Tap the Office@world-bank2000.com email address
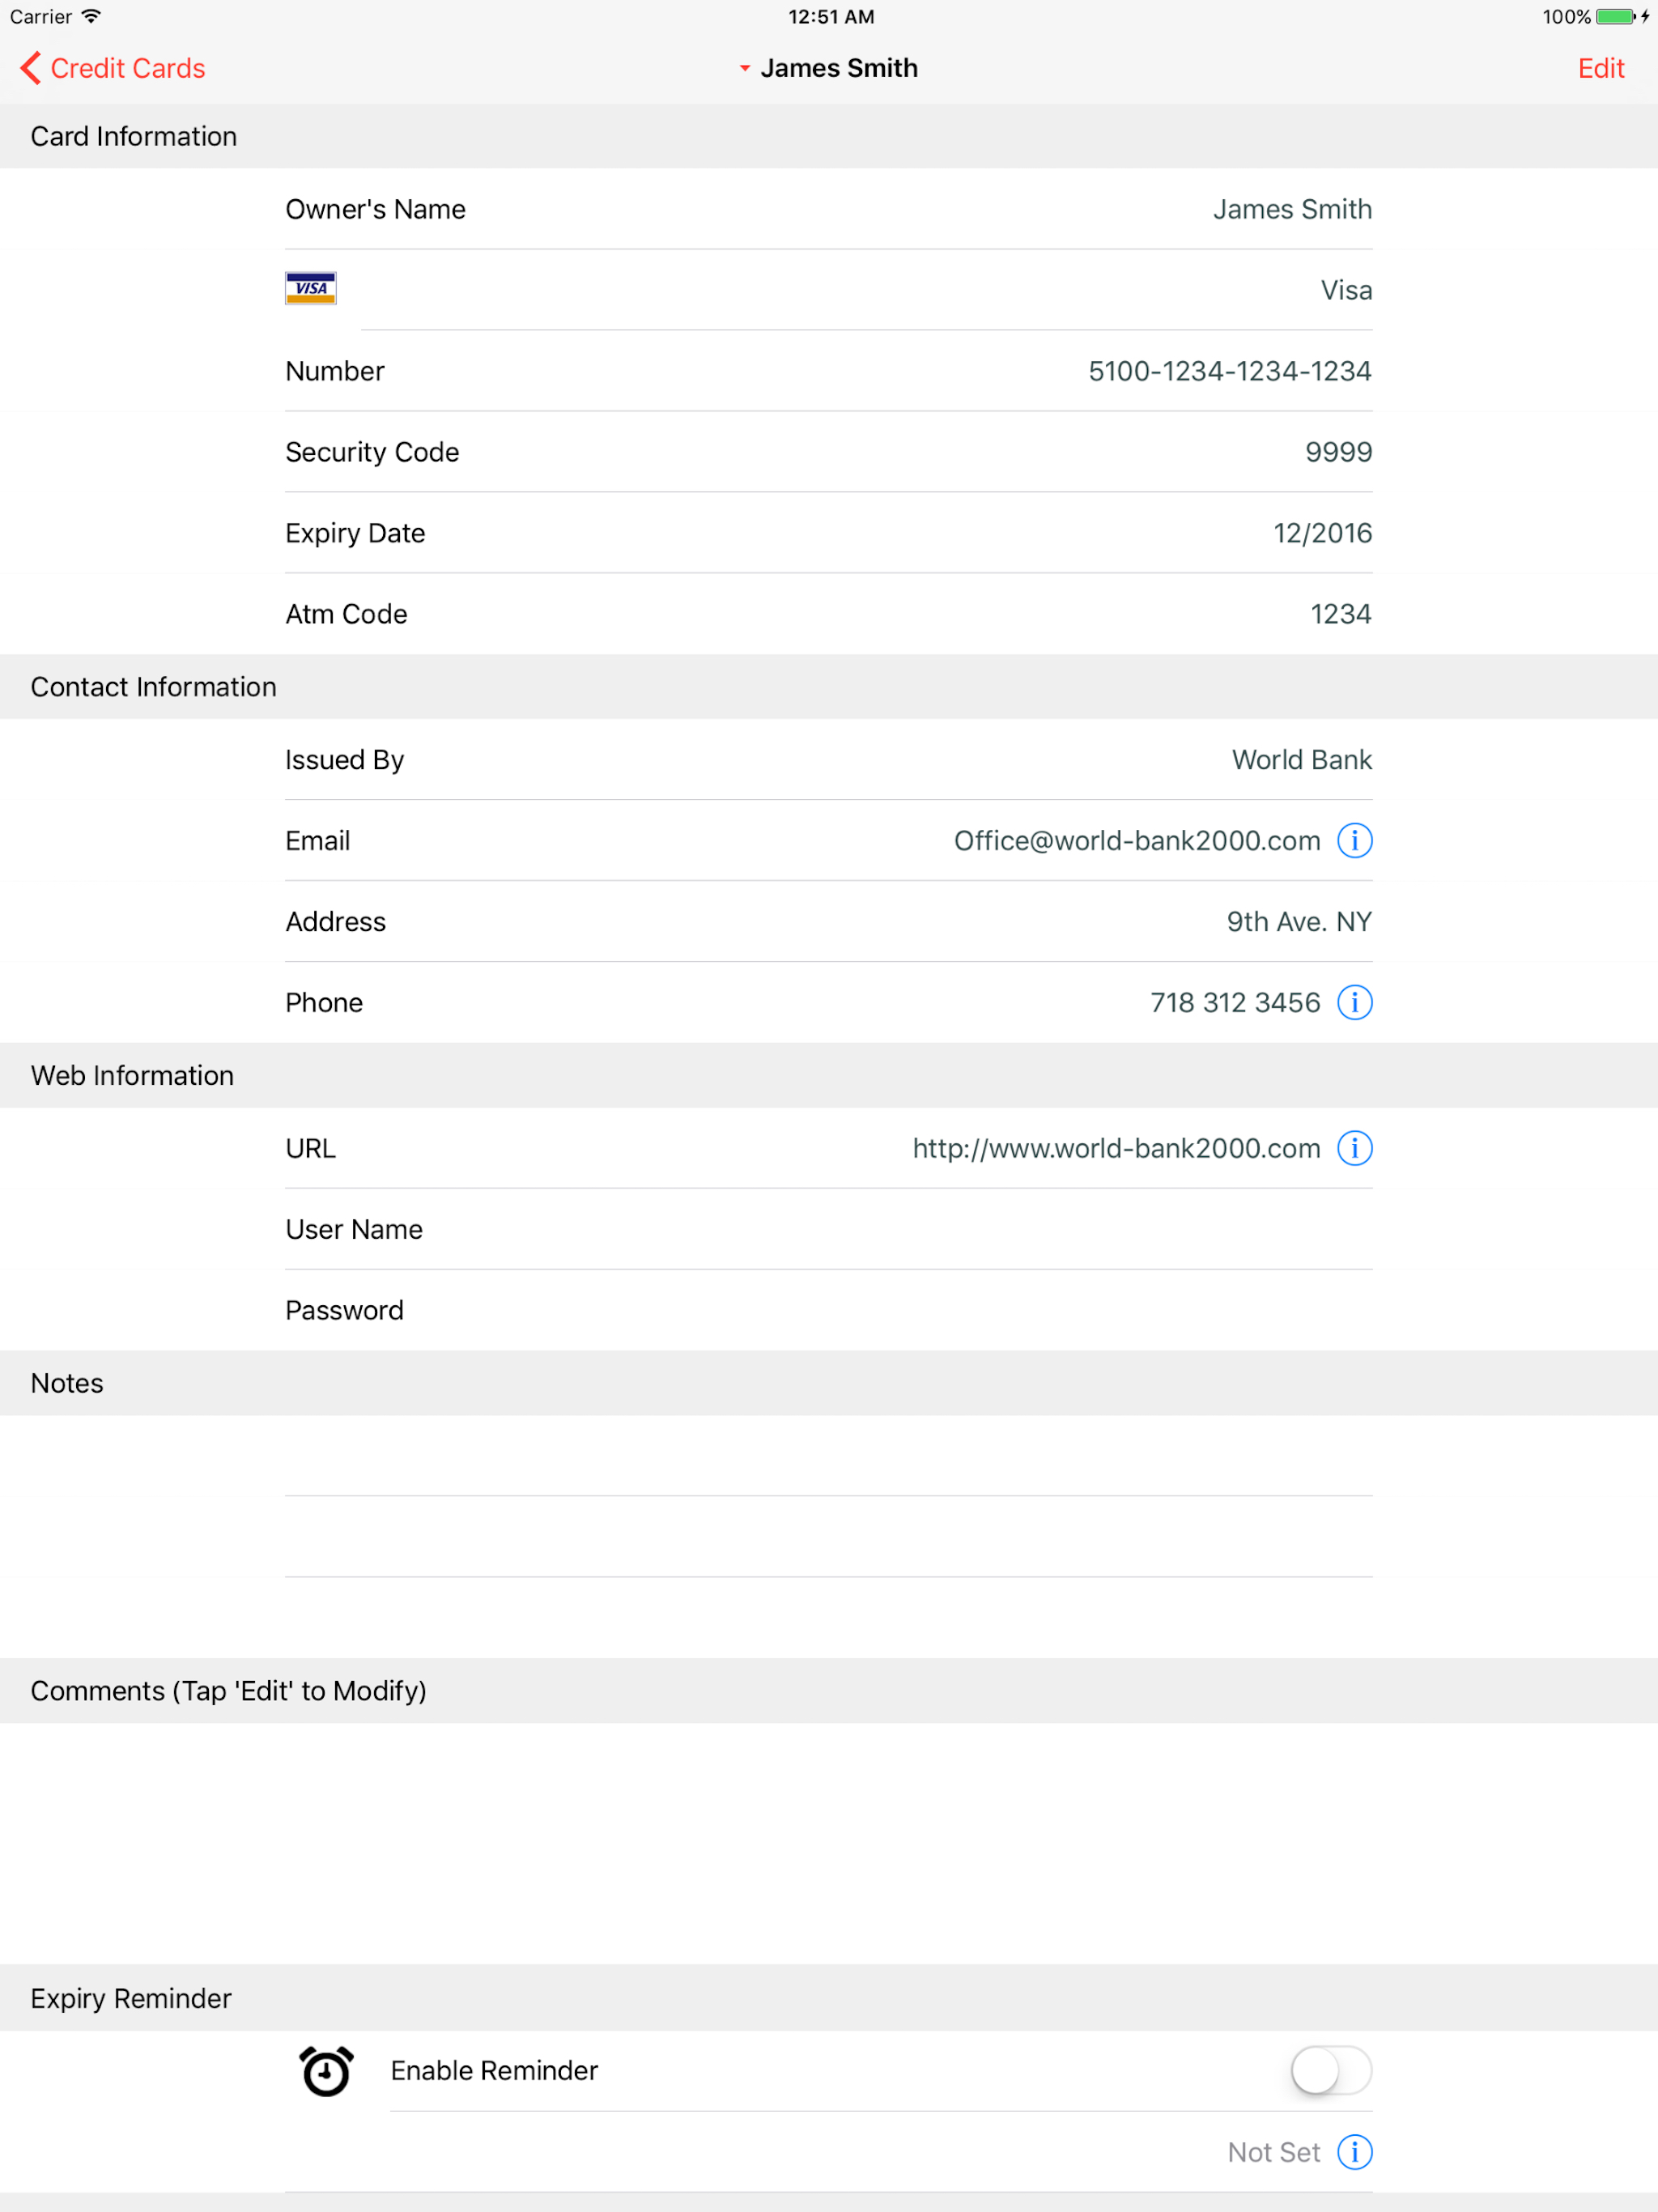 [1136, 841]
